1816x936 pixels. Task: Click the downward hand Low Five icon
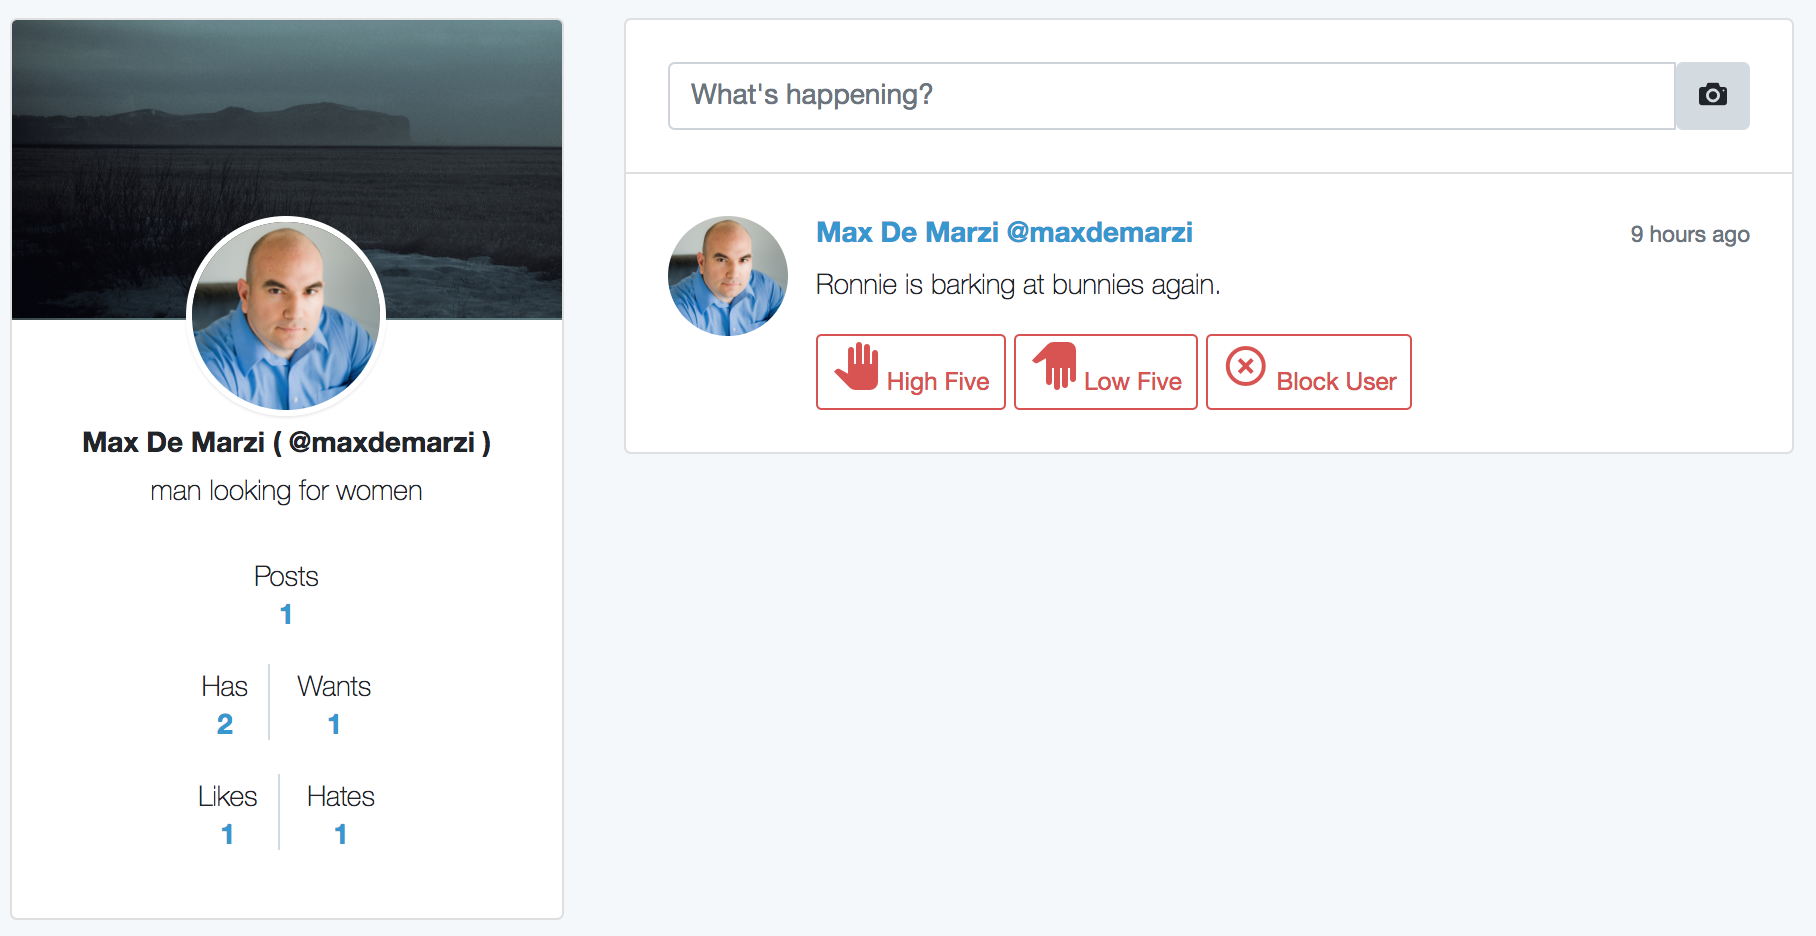point(1055,366)
